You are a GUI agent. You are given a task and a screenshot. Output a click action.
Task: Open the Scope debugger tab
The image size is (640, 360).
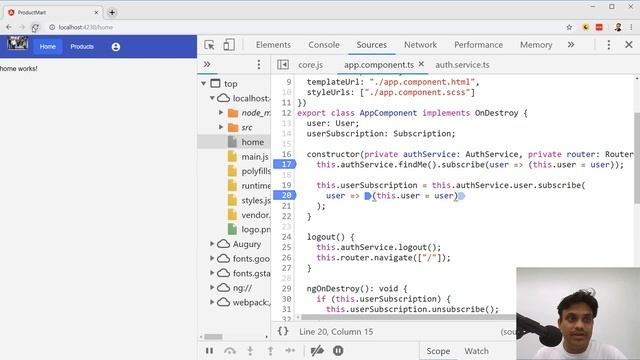coord(438,351)
